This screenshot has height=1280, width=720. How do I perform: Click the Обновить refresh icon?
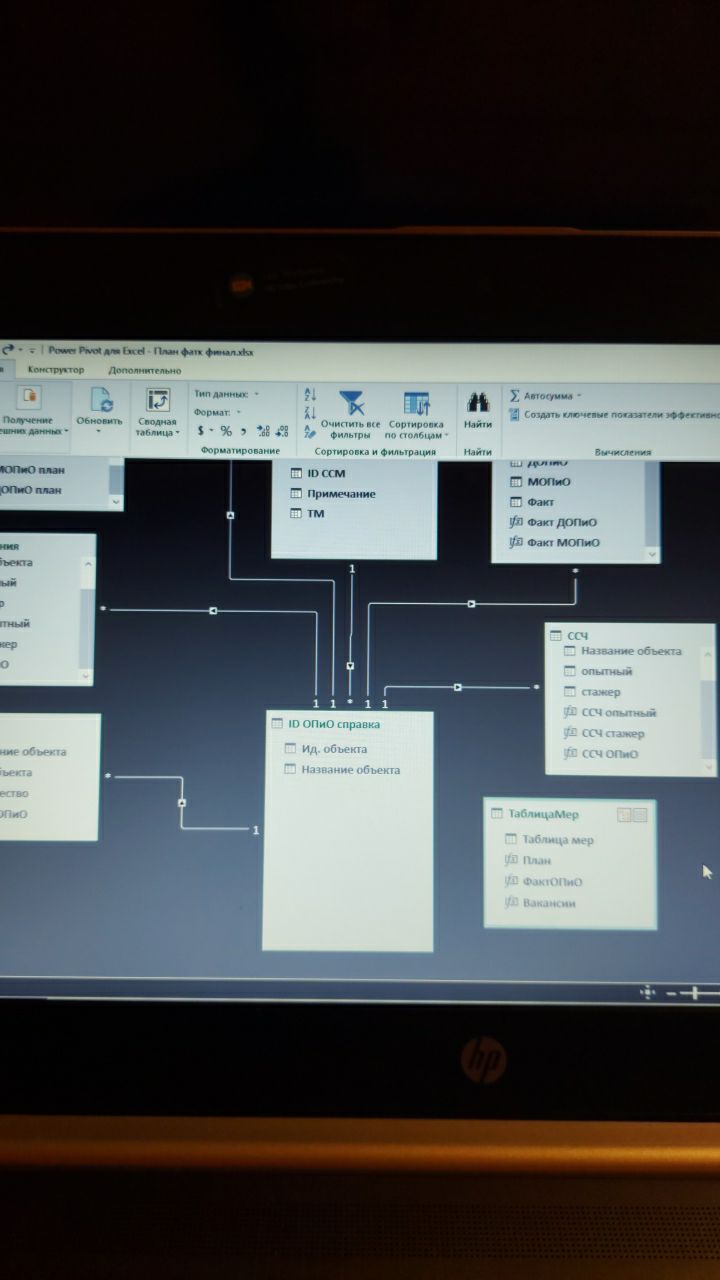click(101, 400)
